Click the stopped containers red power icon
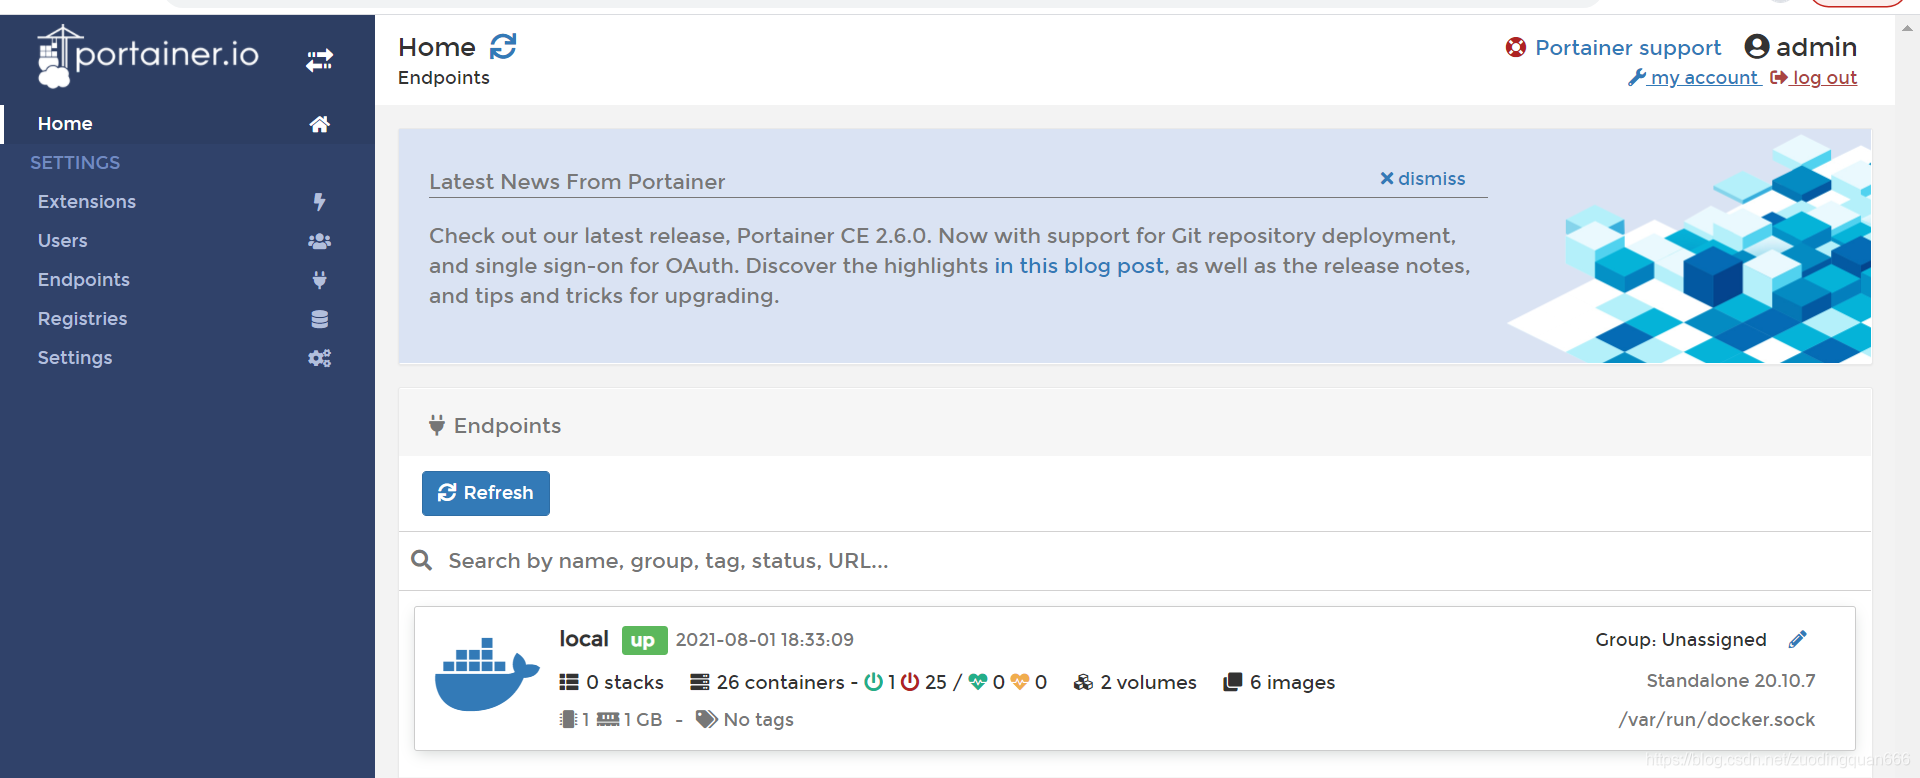Image resolution: width=1920 pixels, height=778 pixels. (x=910, y=682)
